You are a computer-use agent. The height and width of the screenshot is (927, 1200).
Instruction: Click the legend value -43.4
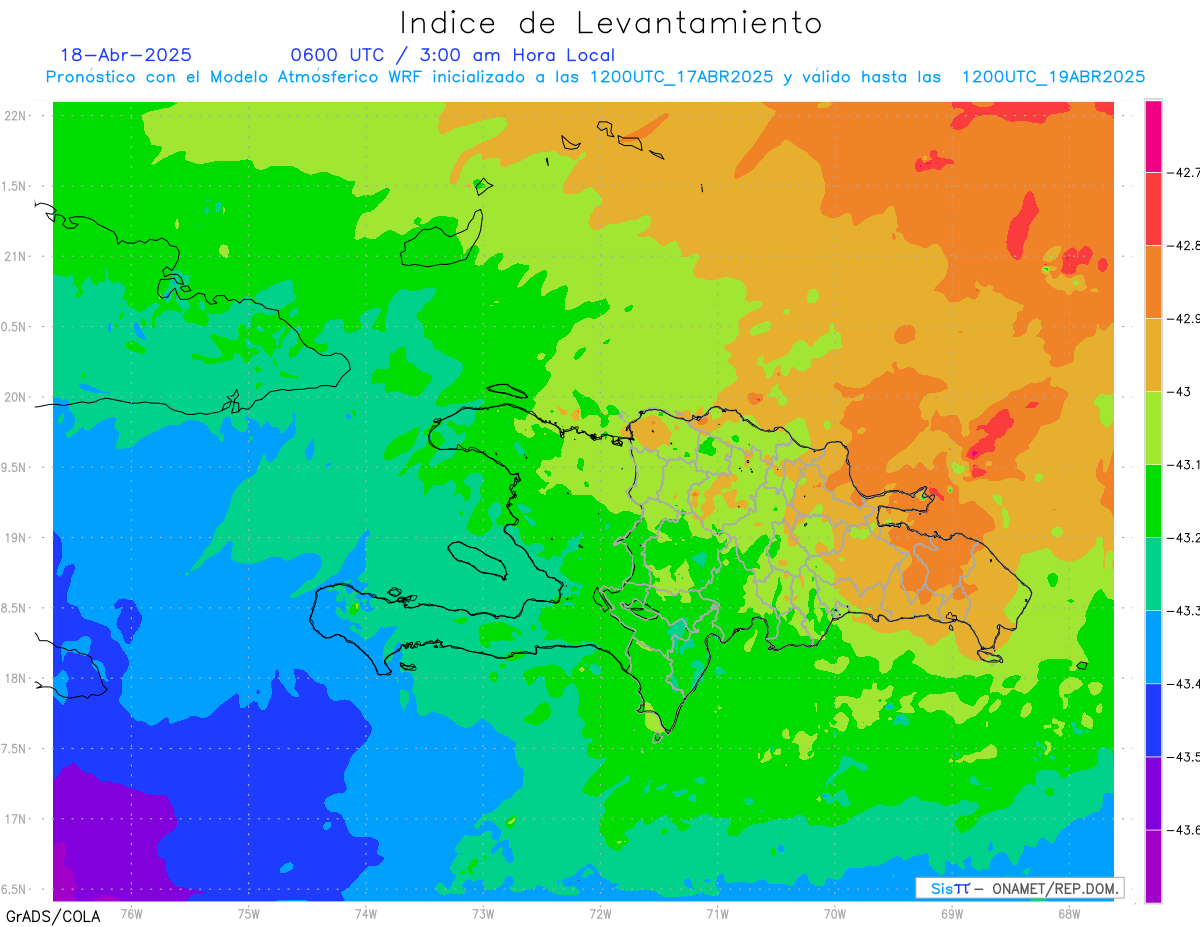click(x=1184, y=683)
